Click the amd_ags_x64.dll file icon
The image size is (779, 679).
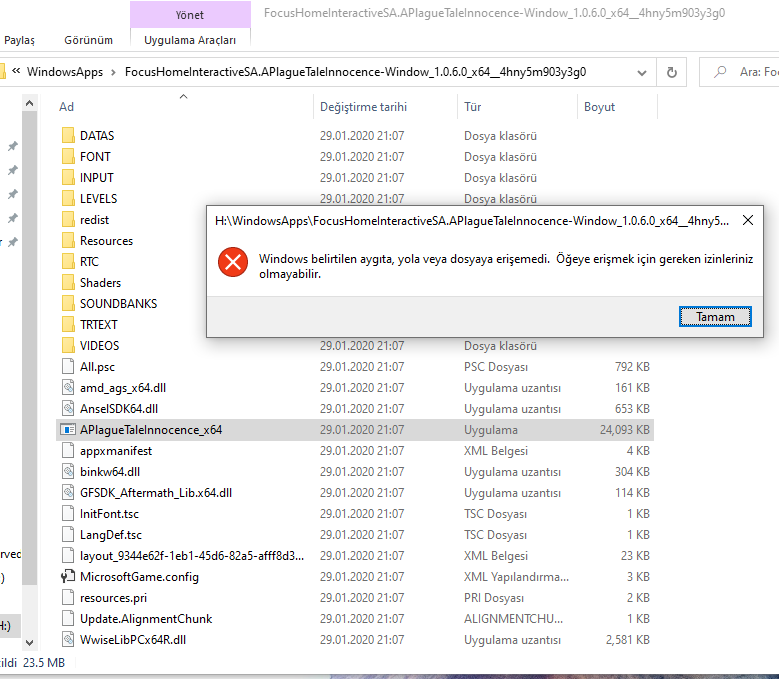click(68, 387)
